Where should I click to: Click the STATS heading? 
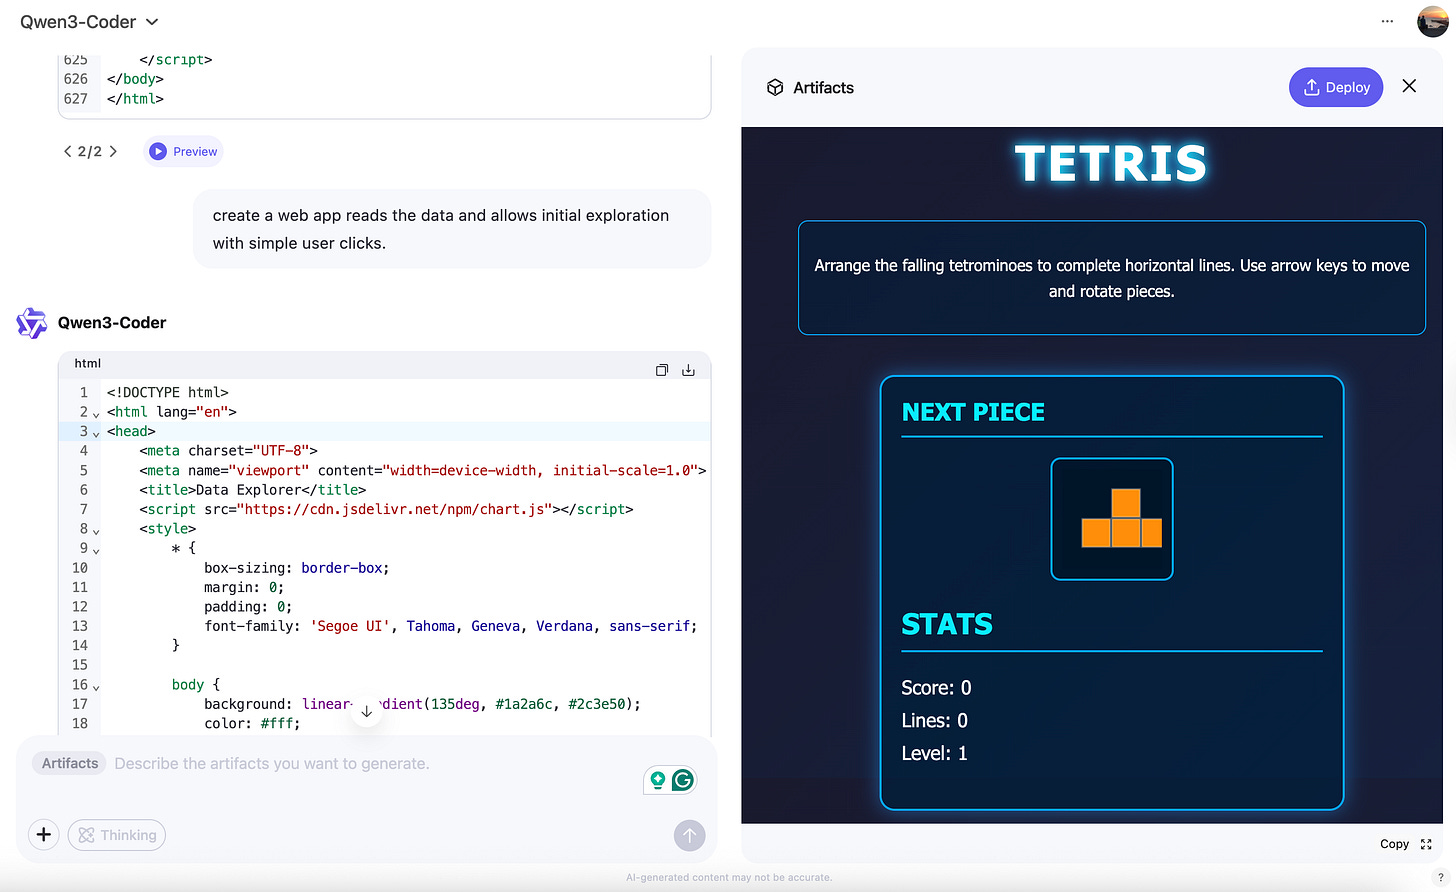pyautogui.click(x=947, y=624)
